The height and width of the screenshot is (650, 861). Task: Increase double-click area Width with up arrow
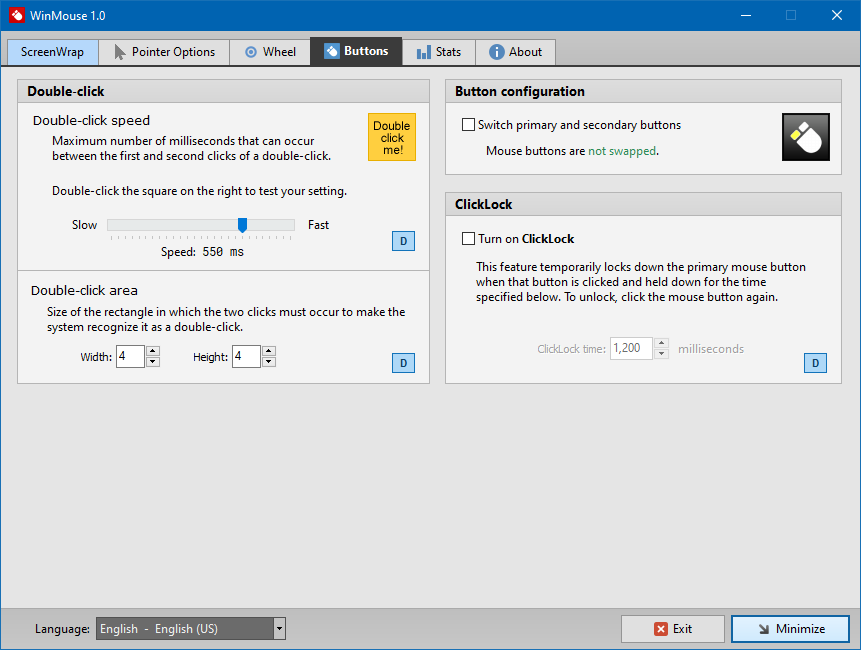coord(153,351)
